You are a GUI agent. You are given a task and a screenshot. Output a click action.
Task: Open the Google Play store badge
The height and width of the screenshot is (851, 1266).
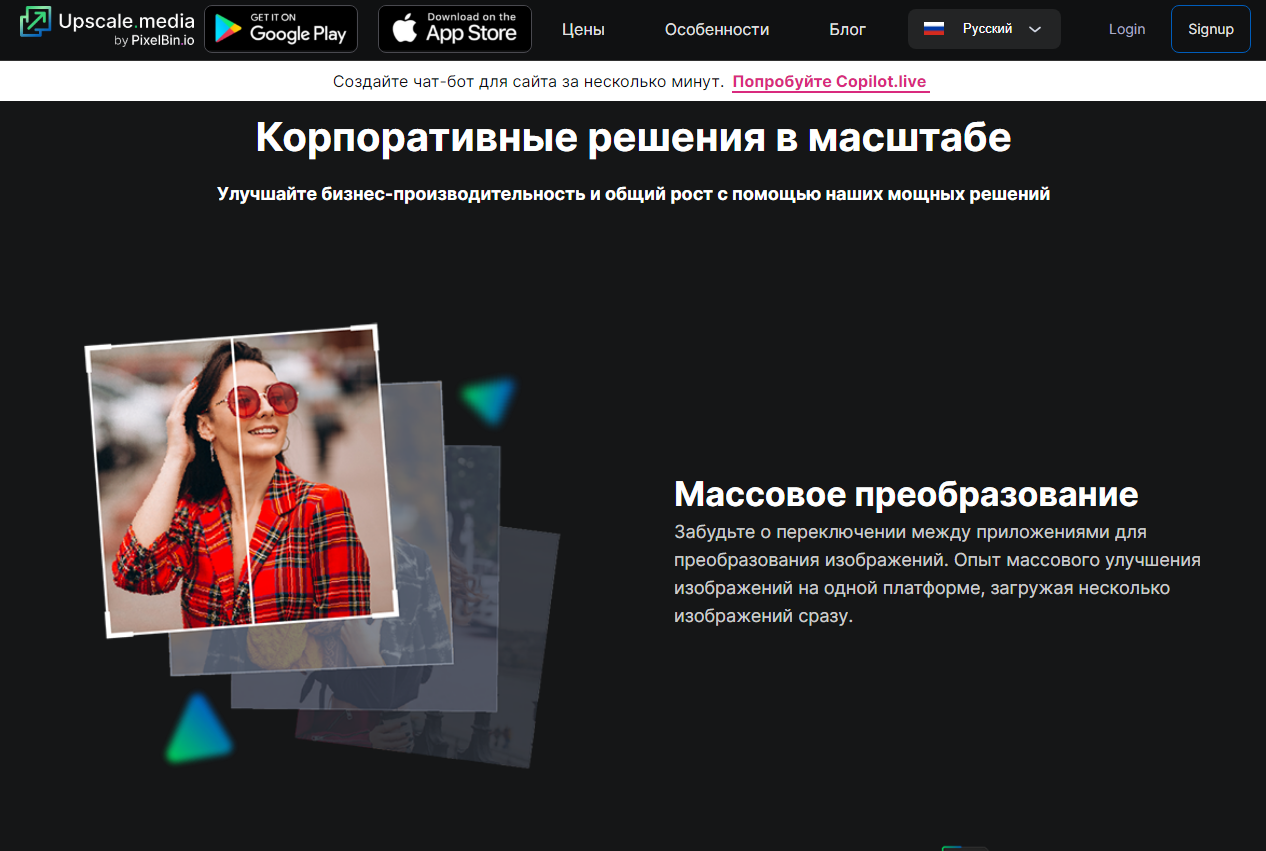point(281,29)
